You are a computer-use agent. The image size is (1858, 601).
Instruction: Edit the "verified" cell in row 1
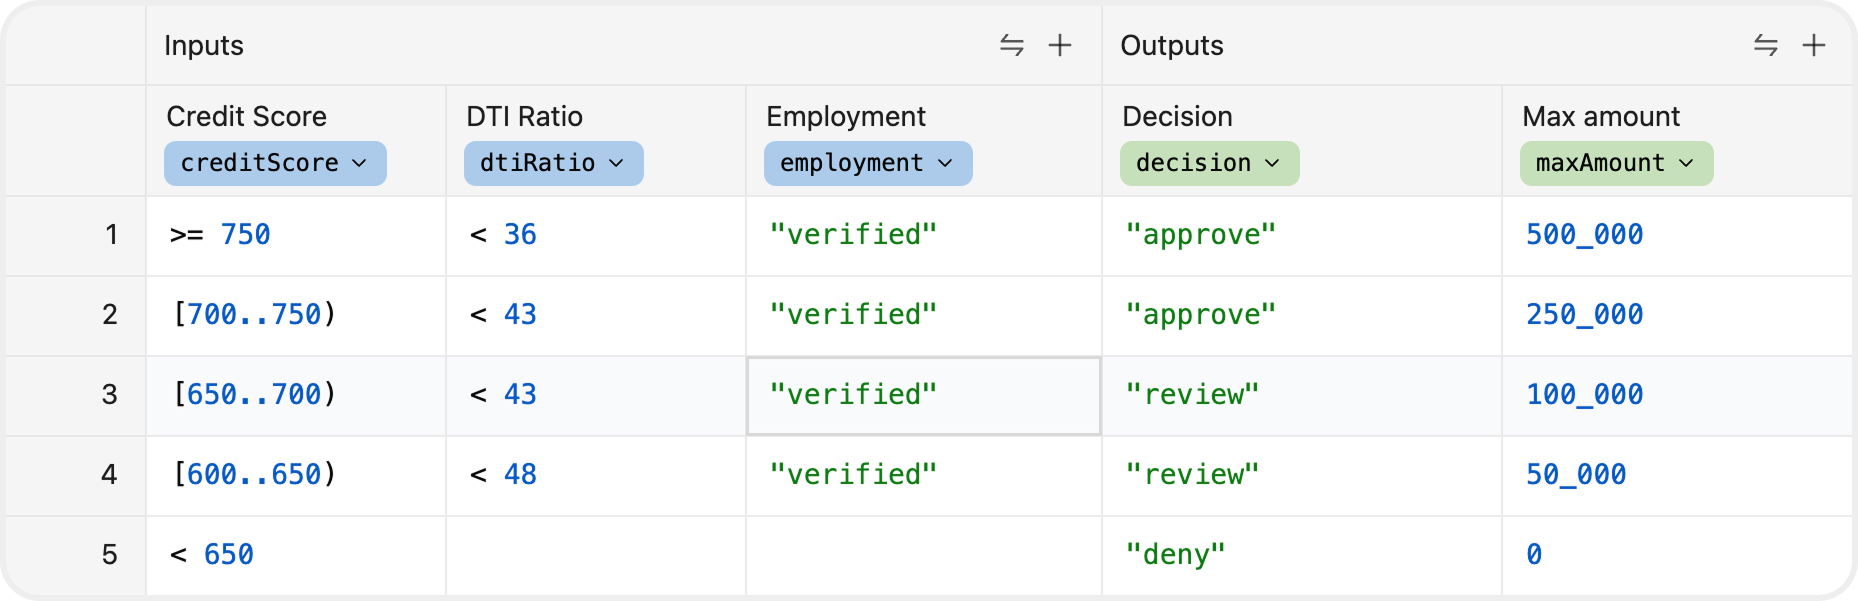pos(924,235)
